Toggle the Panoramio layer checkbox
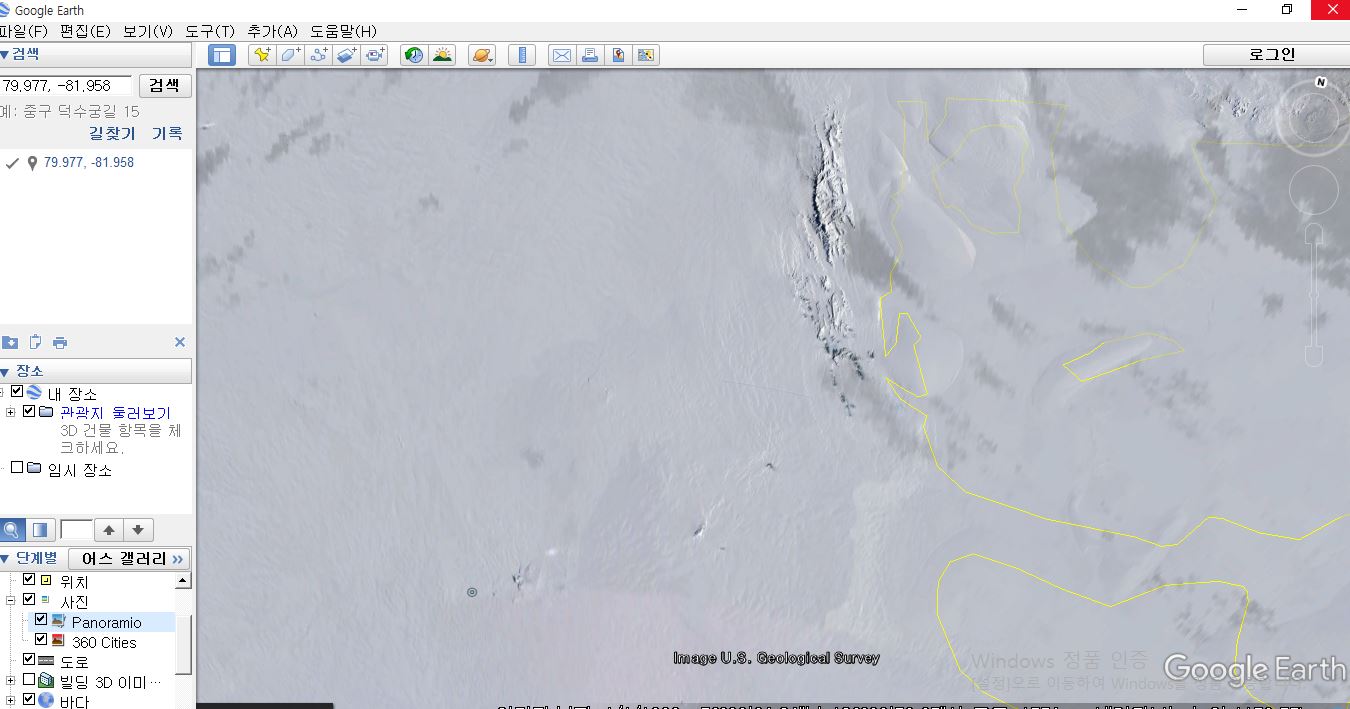1350x709 pixels. [41, 620]
